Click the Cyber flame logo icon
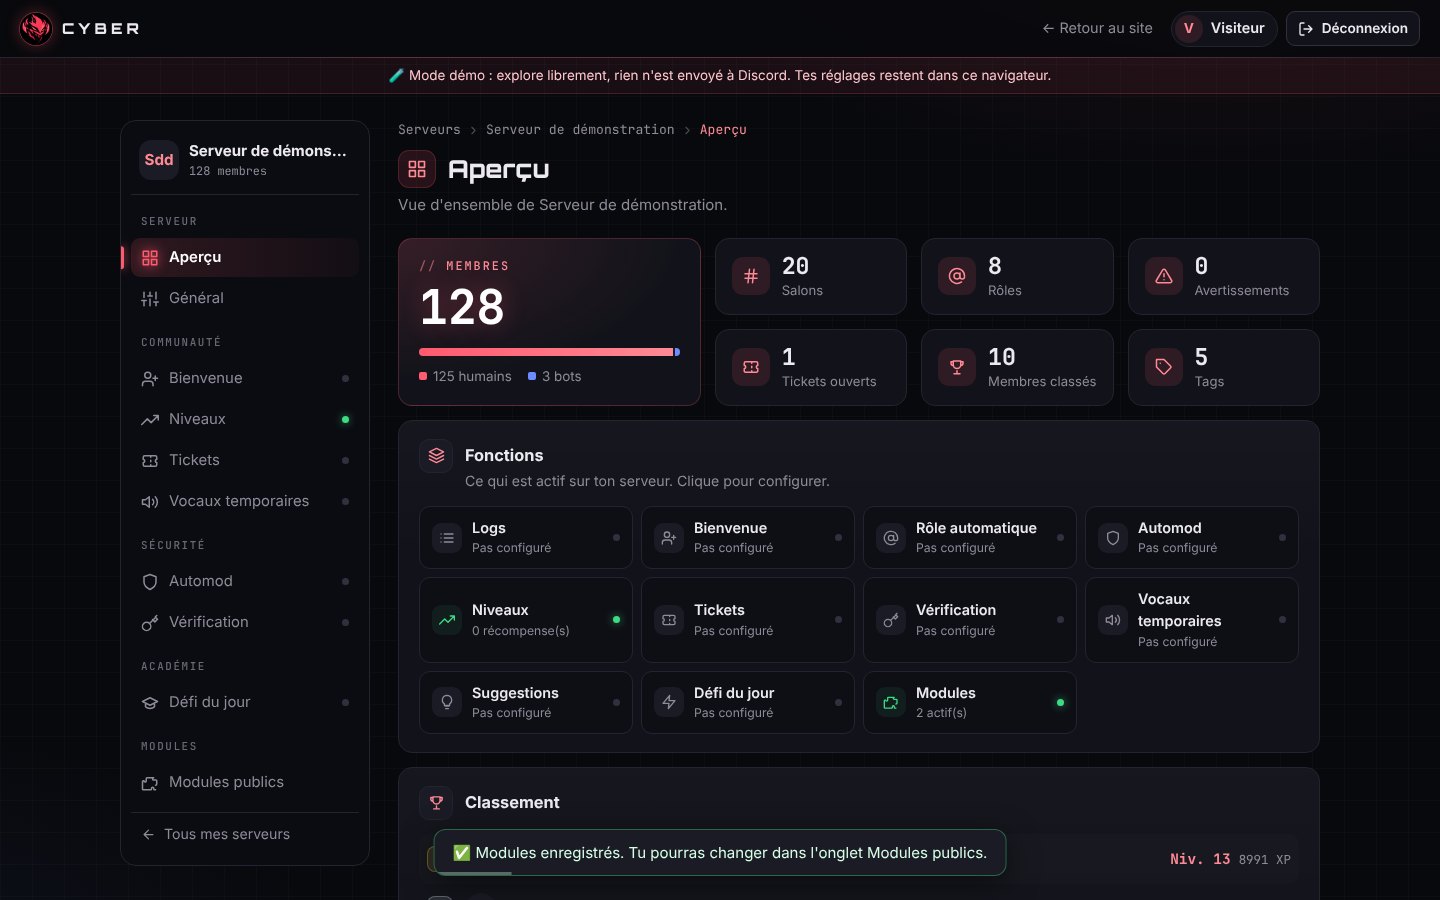 [36, 28]
